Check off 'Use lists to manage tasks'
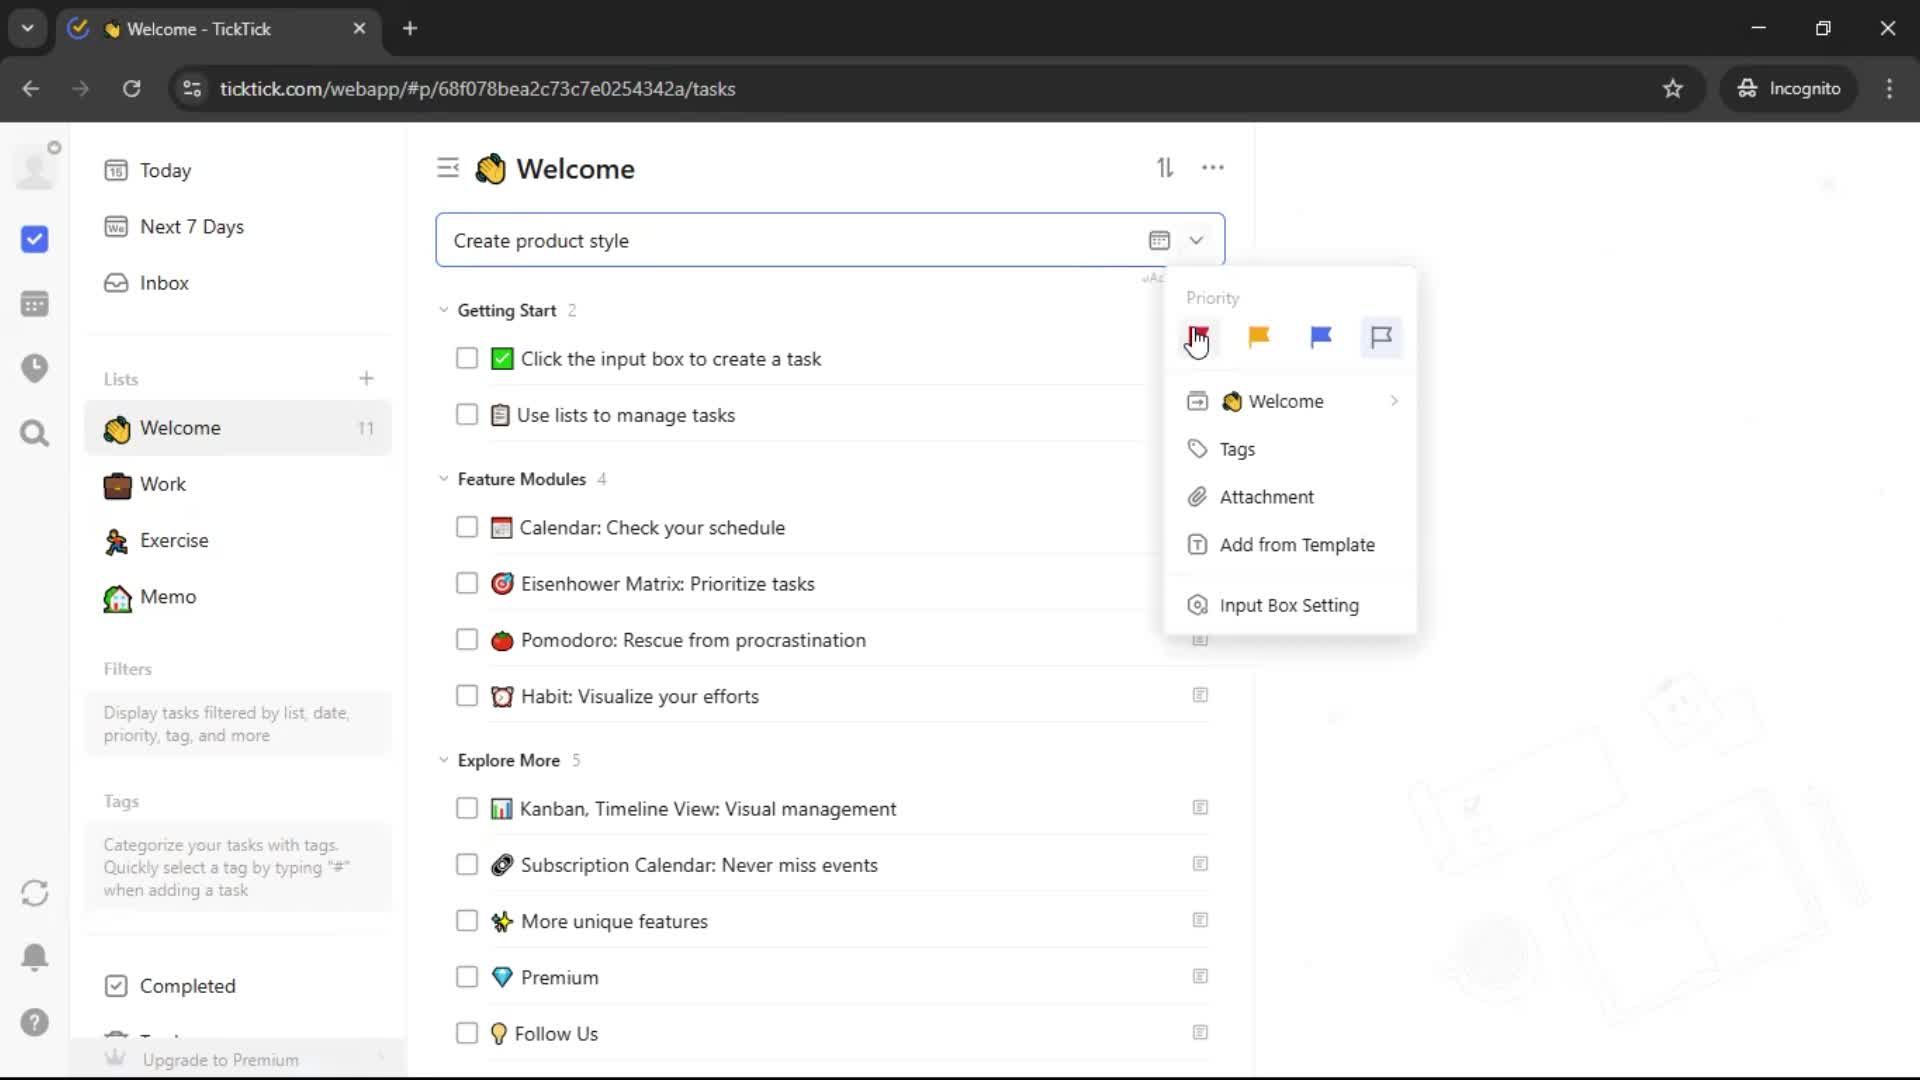 click(x=467, y=415)
